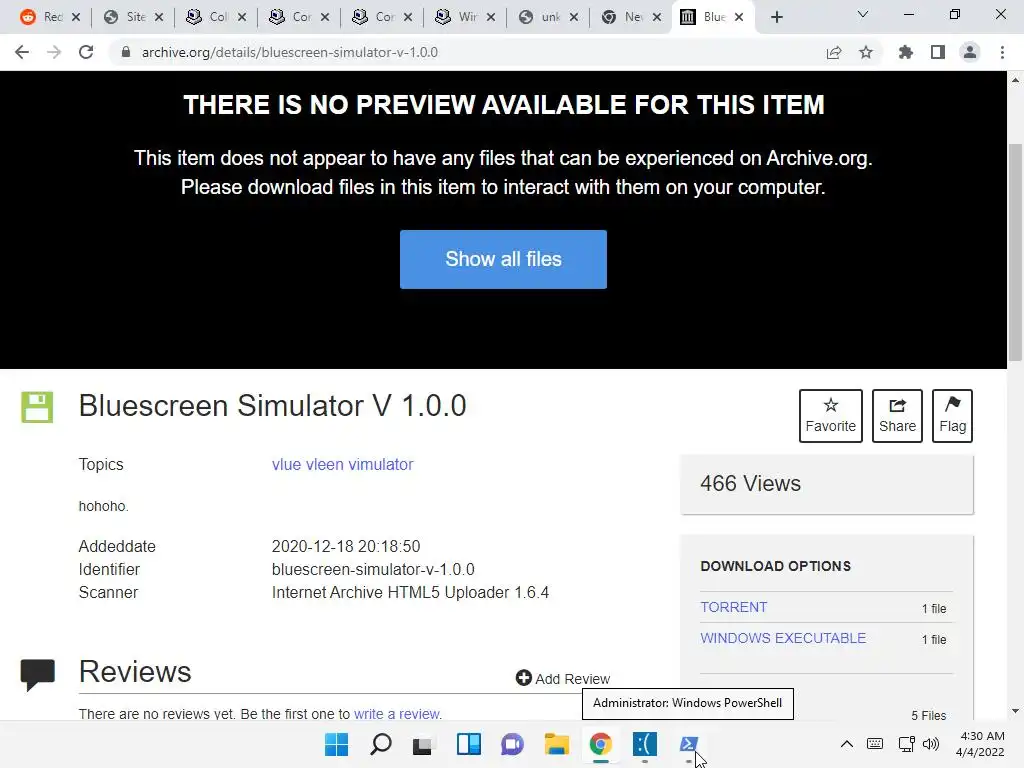Click the Chrome taskbar icon
Screen dimensions: 1024x768
tap(600, 744)
